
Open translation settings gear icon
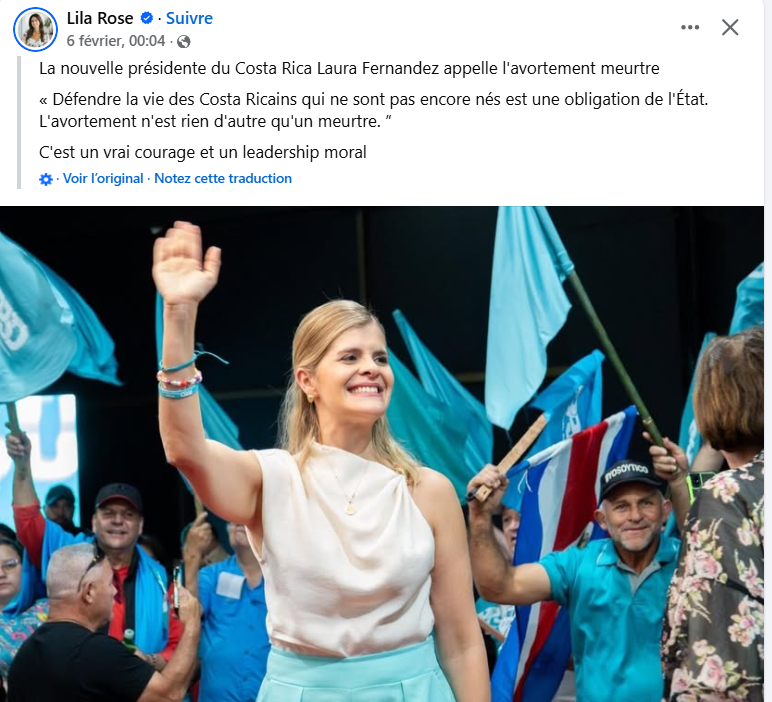[46, 179]
